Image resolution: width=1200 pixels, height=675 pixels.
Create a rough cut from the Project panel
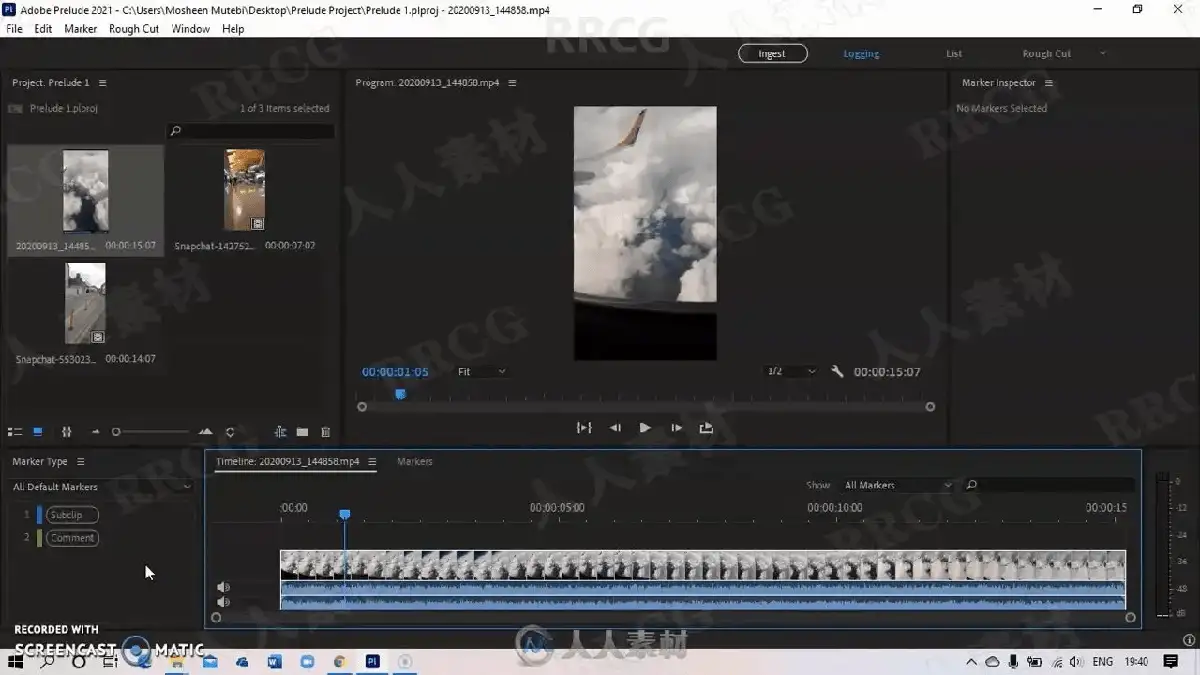point(281,432)
